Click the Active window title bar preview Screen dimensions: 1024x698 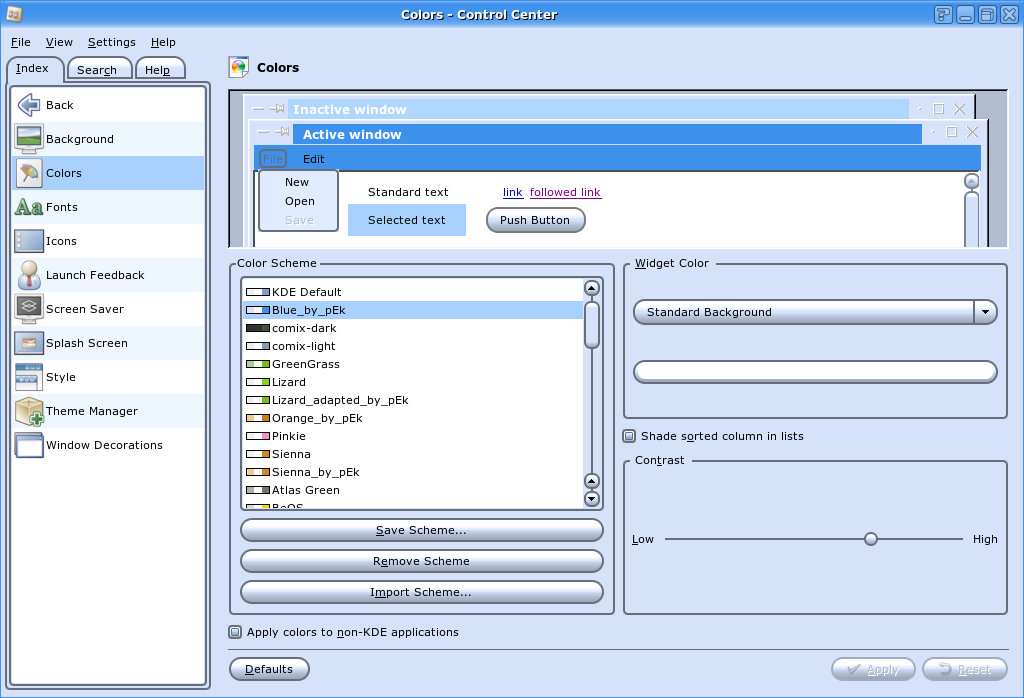point(607,134)
